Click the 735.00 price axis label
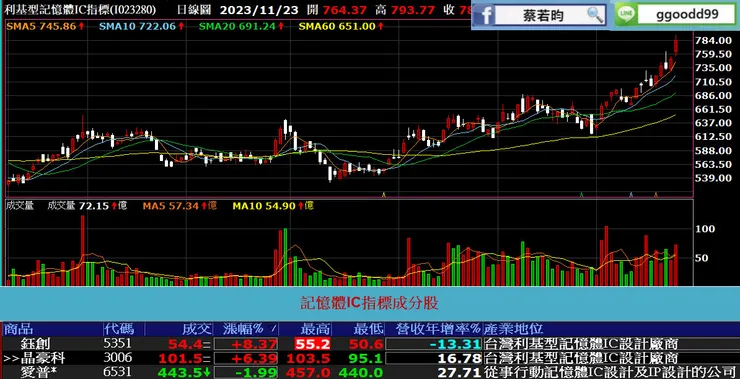 pos(713,68)
